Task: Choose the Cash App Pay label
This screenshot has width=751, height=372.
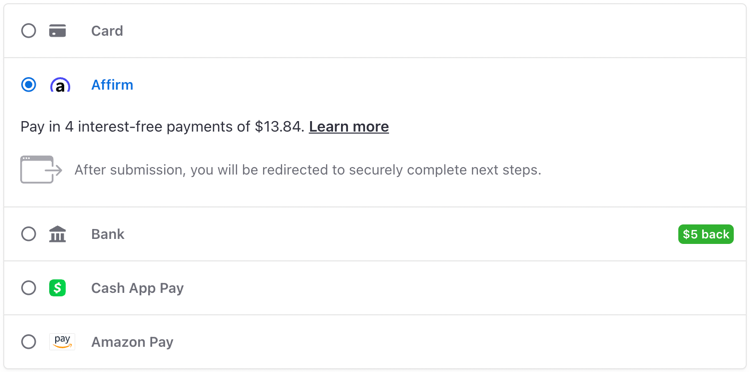Action: point(137,288)
